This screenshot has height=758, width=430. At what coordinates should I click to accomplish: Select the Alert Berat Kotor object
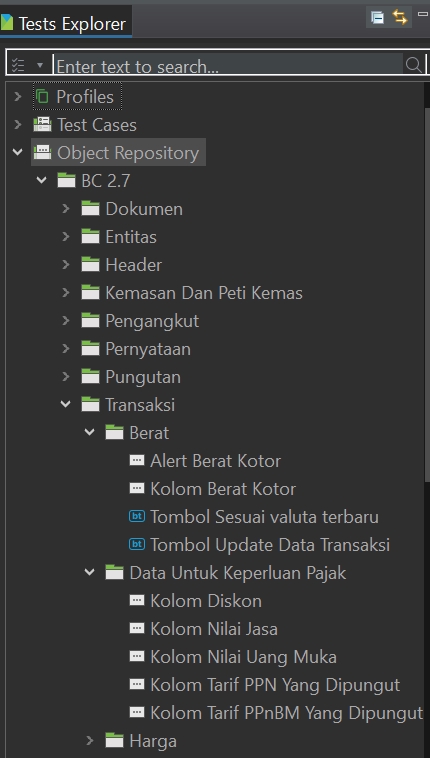click(x=215, y=461)
